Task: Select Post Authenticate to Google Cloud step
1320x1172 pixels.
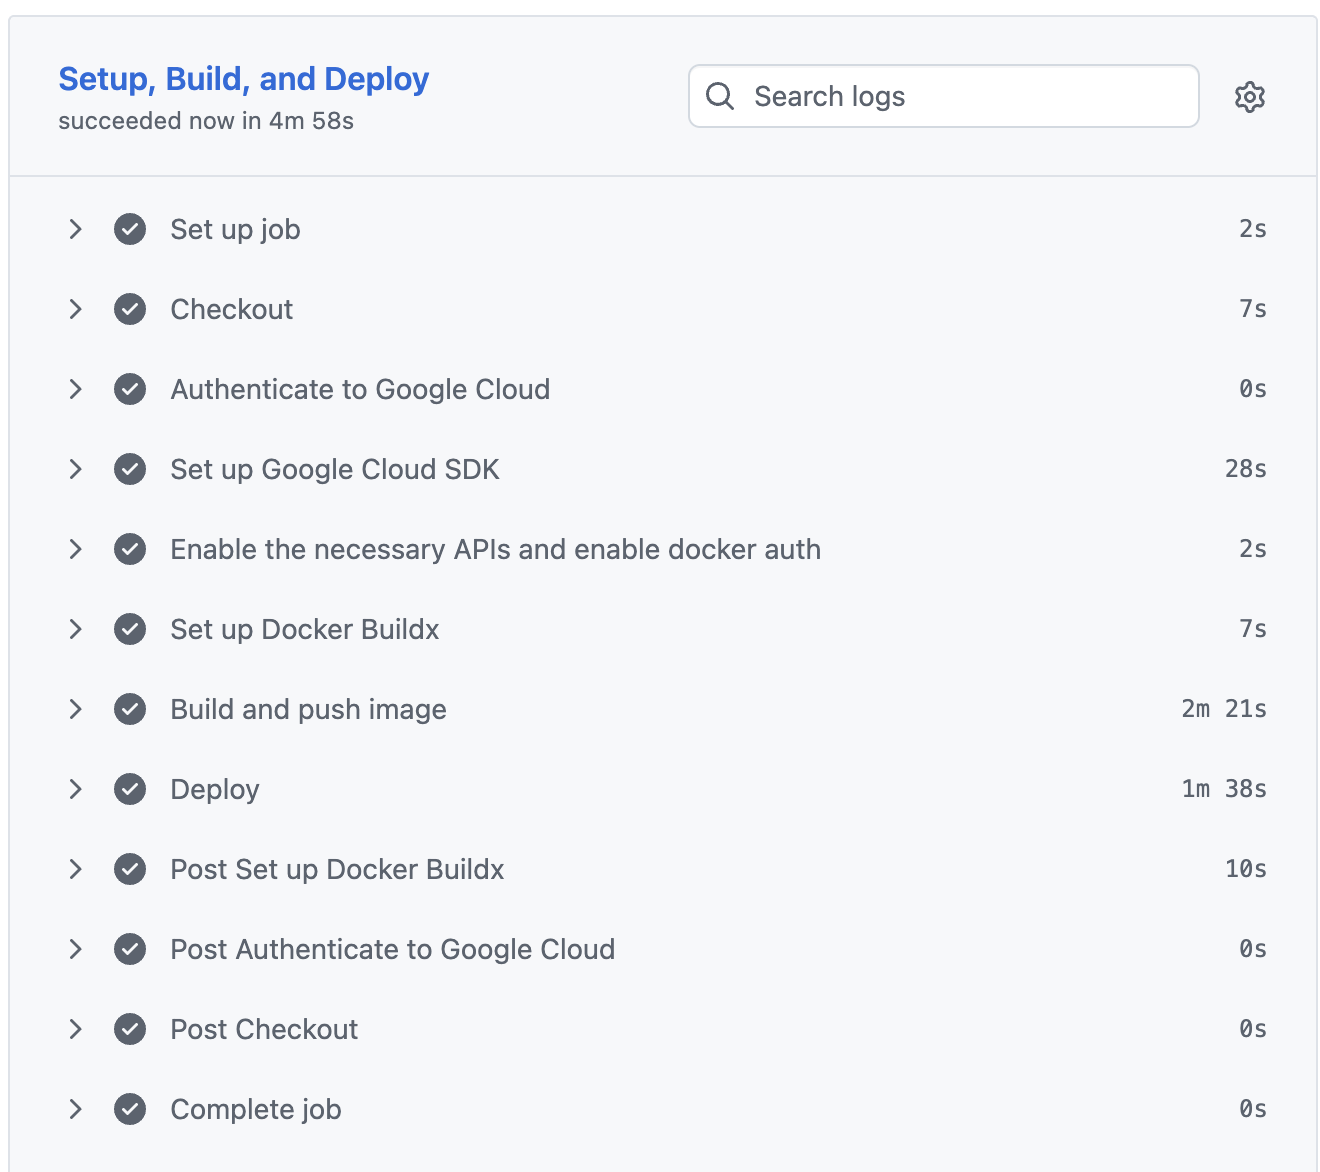Action: pos(392,949)
